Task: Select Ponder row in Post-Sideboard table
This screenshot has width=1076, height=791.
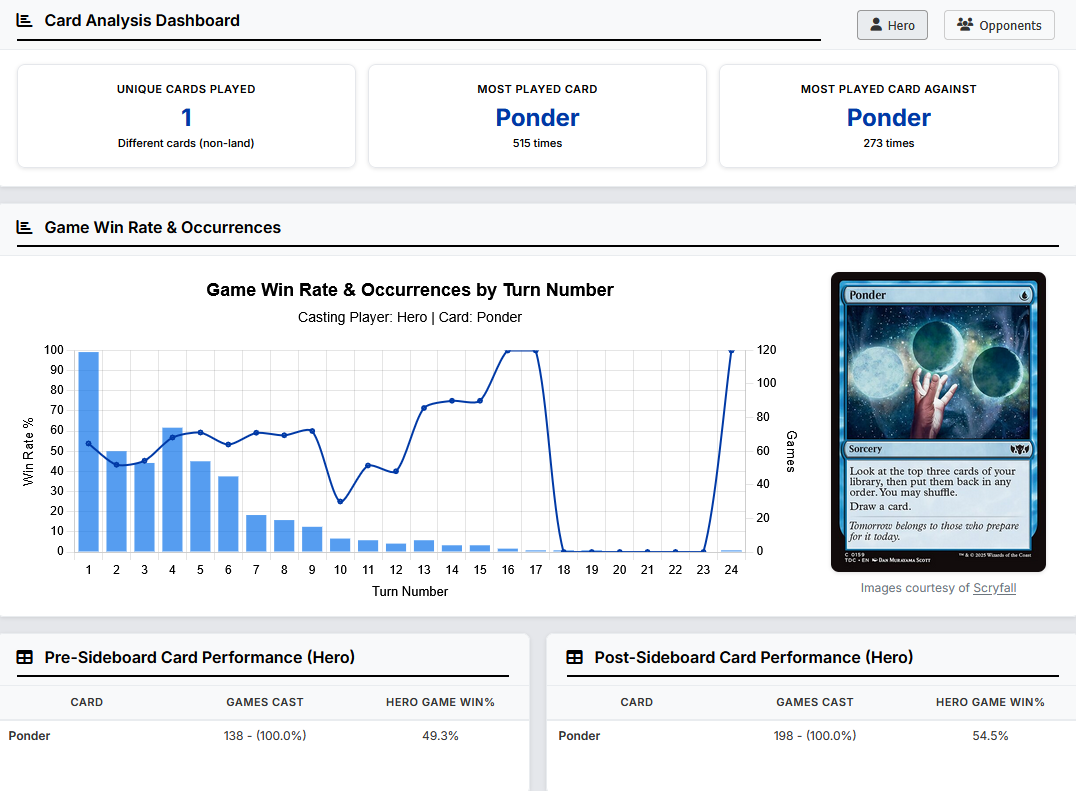Action: point(811,736)
